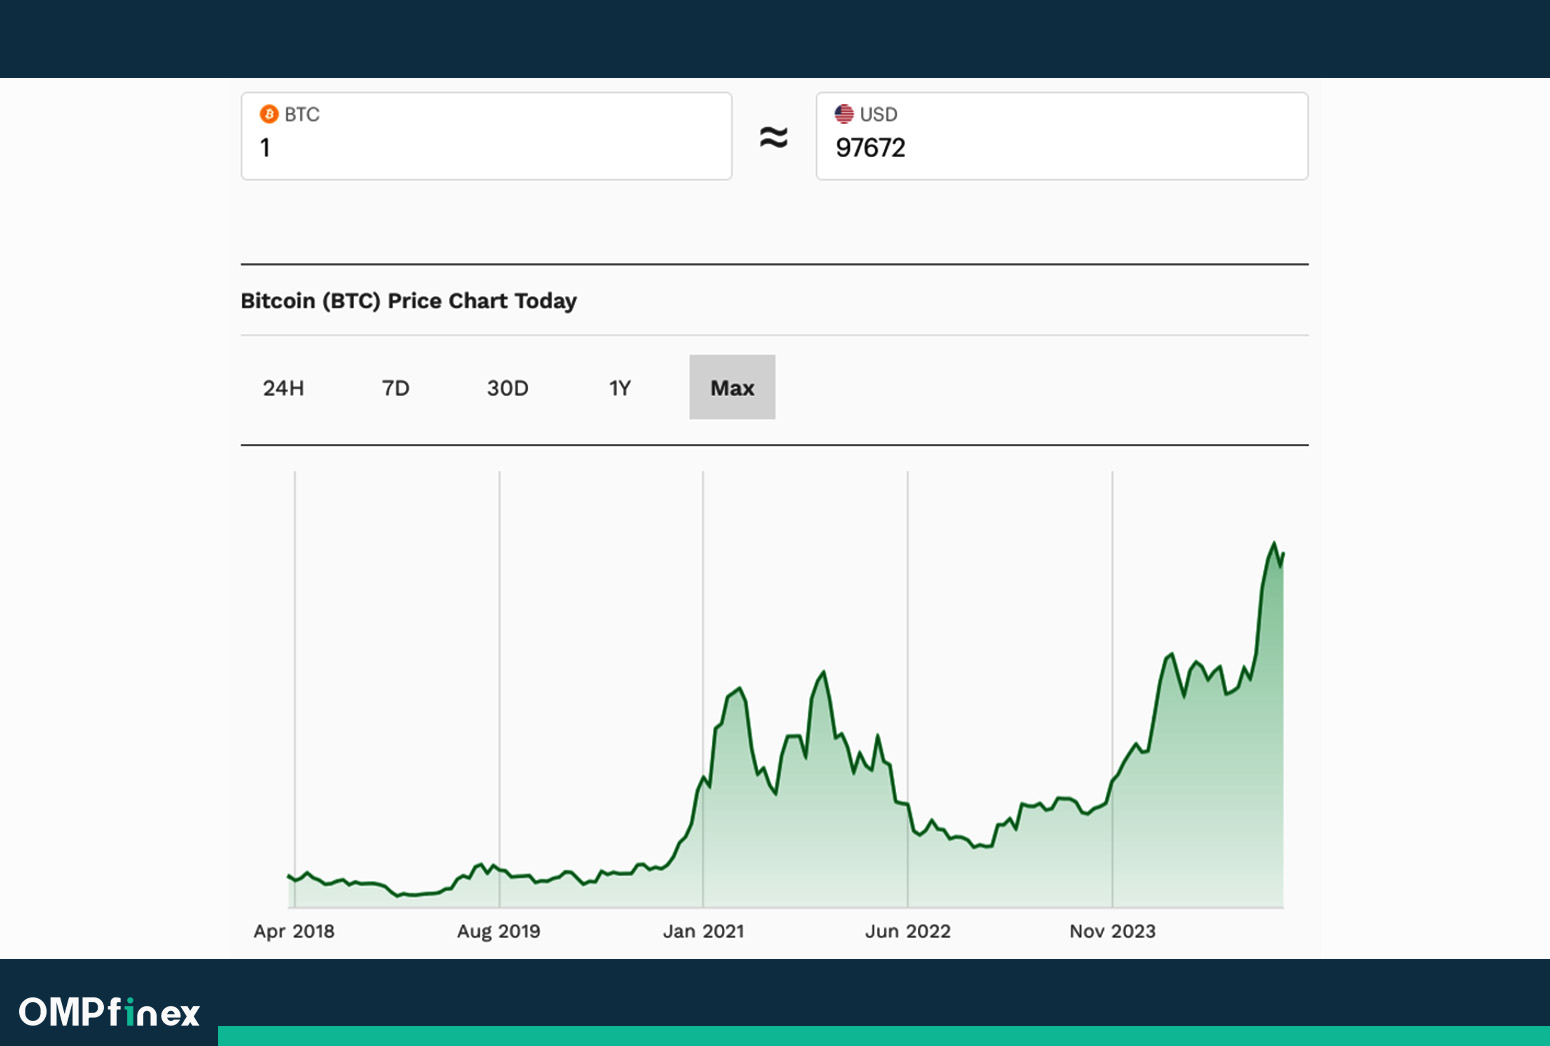Click the chart's latest price peak
This screenshot has width=1550, height=1046.
[x=1274, y=544]
